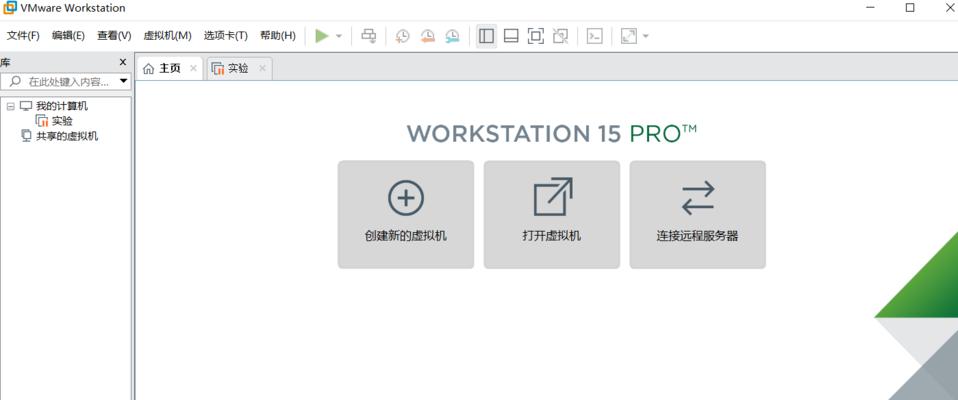Open the library search filter dropdown
The image size is (958, 400).
tap(123, 81)
